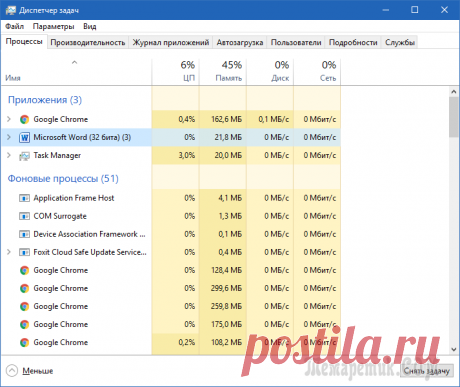Click the 21,8 МБ memory cell
460x387 pixels.
pyautogui.click(x=223, y=137)
